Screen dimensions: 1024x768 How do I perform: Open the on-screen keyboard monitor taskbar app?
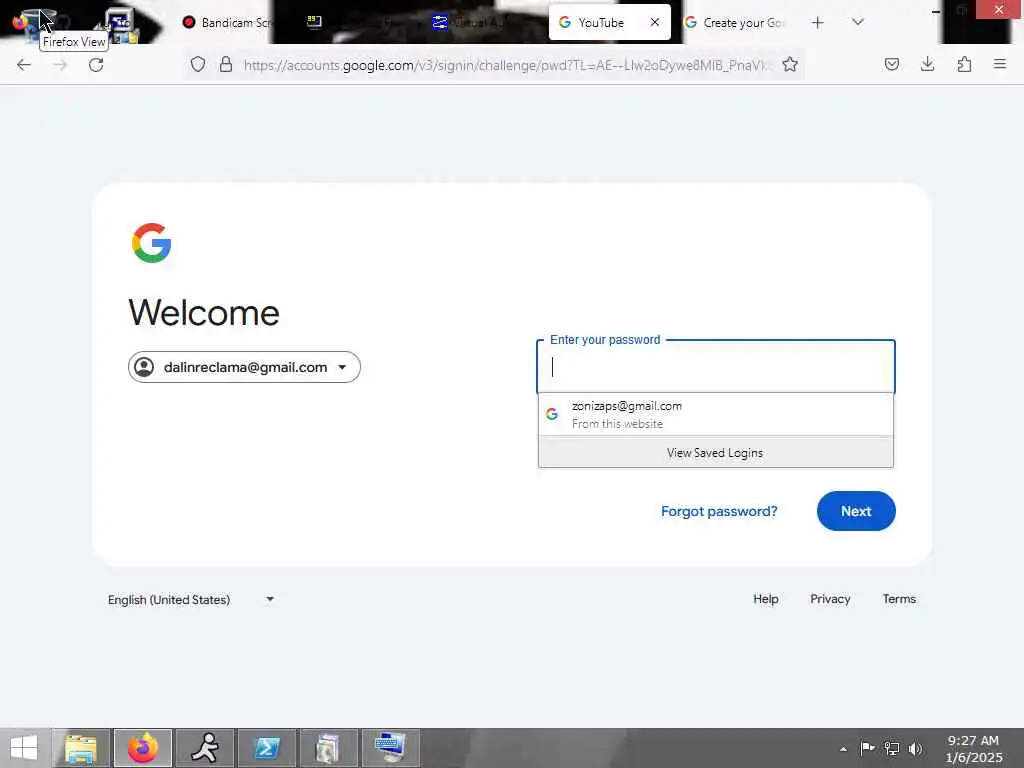pyautogui.click(x=390, y=748)
